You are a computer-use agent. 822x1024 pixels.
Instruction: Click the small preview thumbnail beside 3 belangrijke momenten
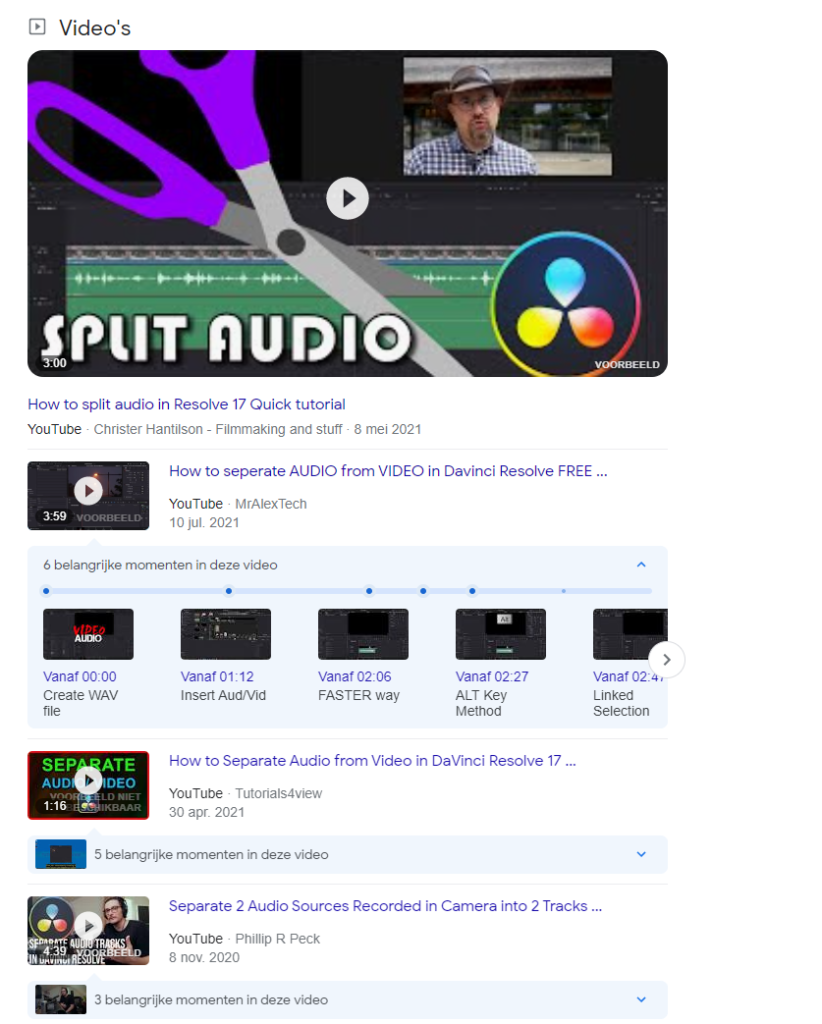[61, 999]
